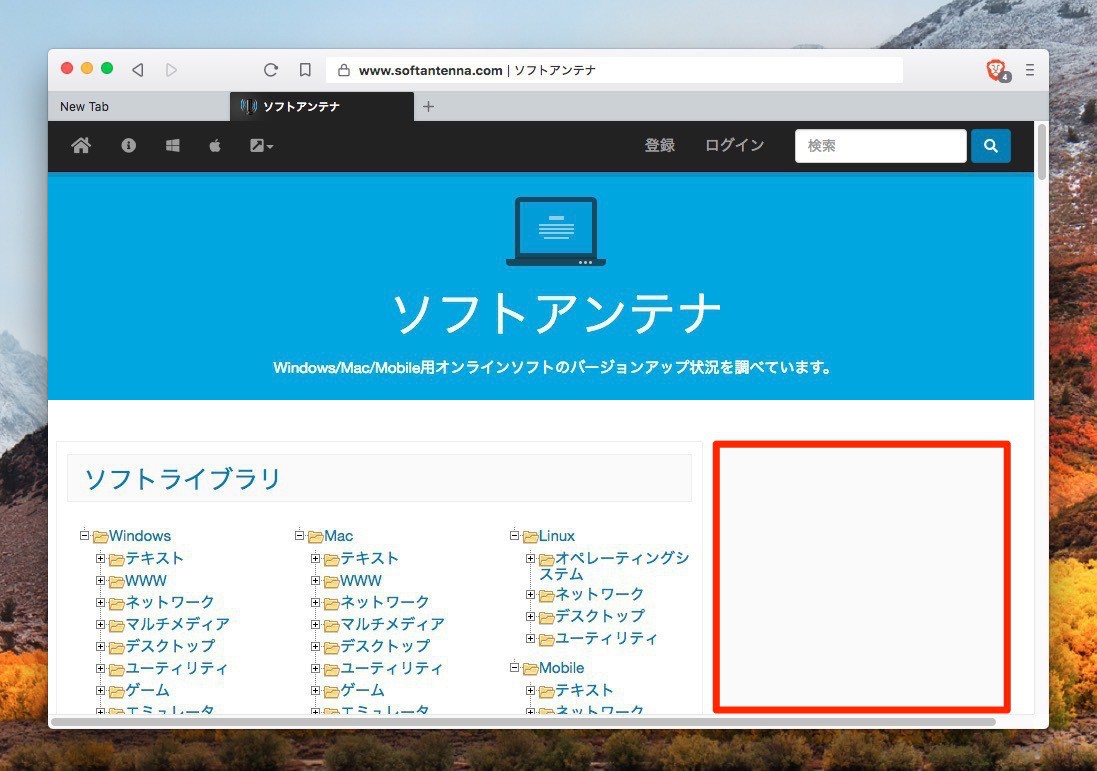Open the edit icon dropdown in the navbar
The image size is (1097, 771).
[262, 146]
